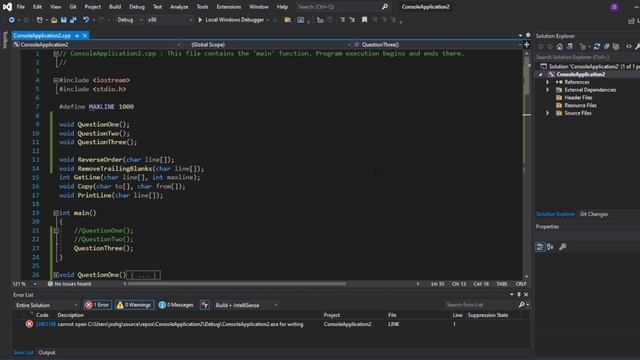Collapse the ConsoleApplication2 project node
640x360 pixels.
541,74
